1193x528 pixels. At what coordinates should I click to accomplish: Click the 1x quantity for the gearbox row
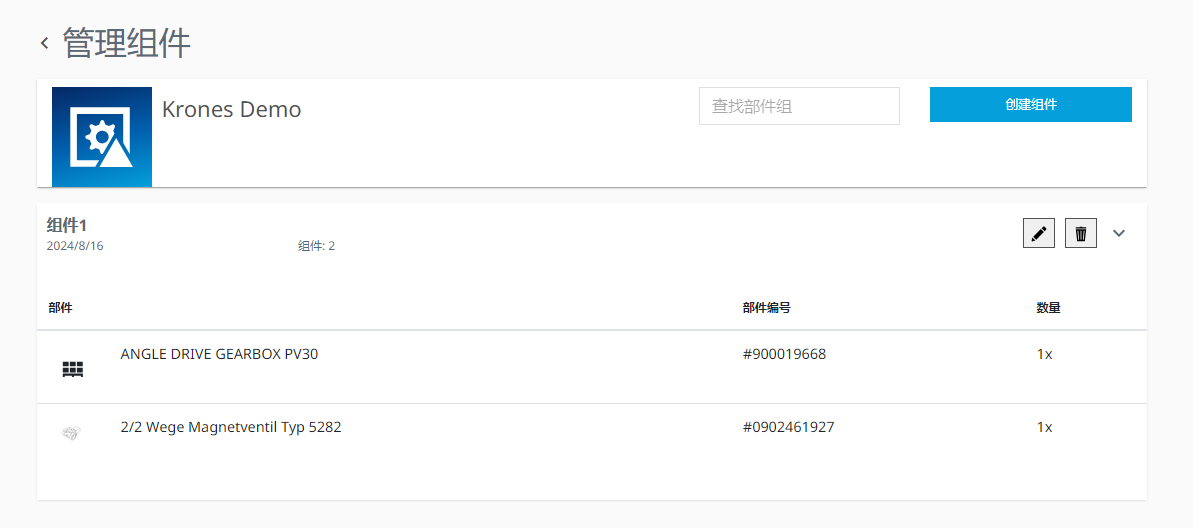click(x=1044, y=354)
